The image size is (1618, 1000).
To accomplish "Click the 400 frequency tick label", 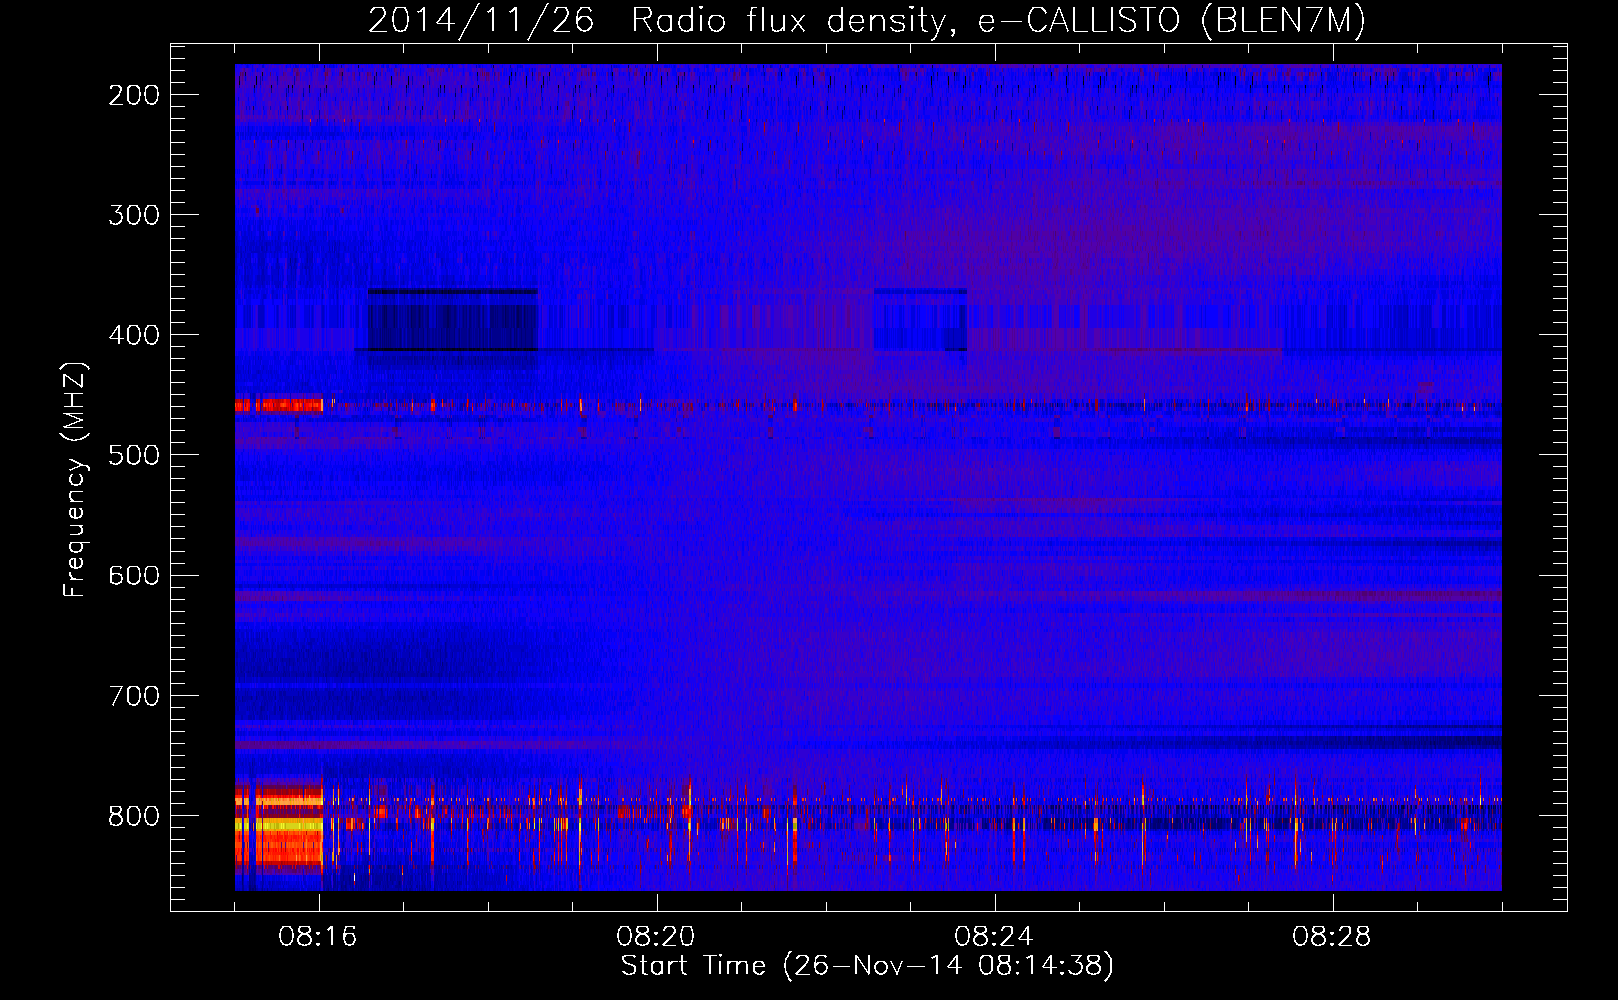I will point(134,335).
